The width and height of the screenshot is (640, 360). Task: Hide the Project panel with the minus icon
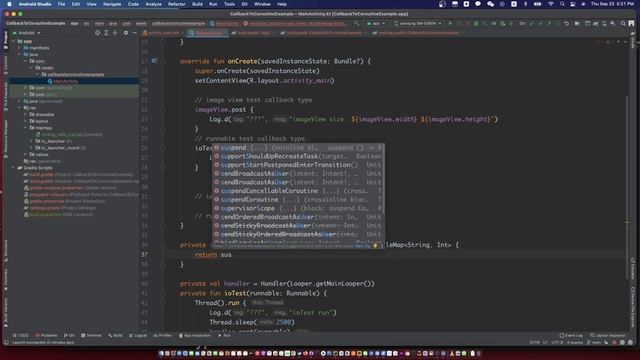(x=134, y=33)
